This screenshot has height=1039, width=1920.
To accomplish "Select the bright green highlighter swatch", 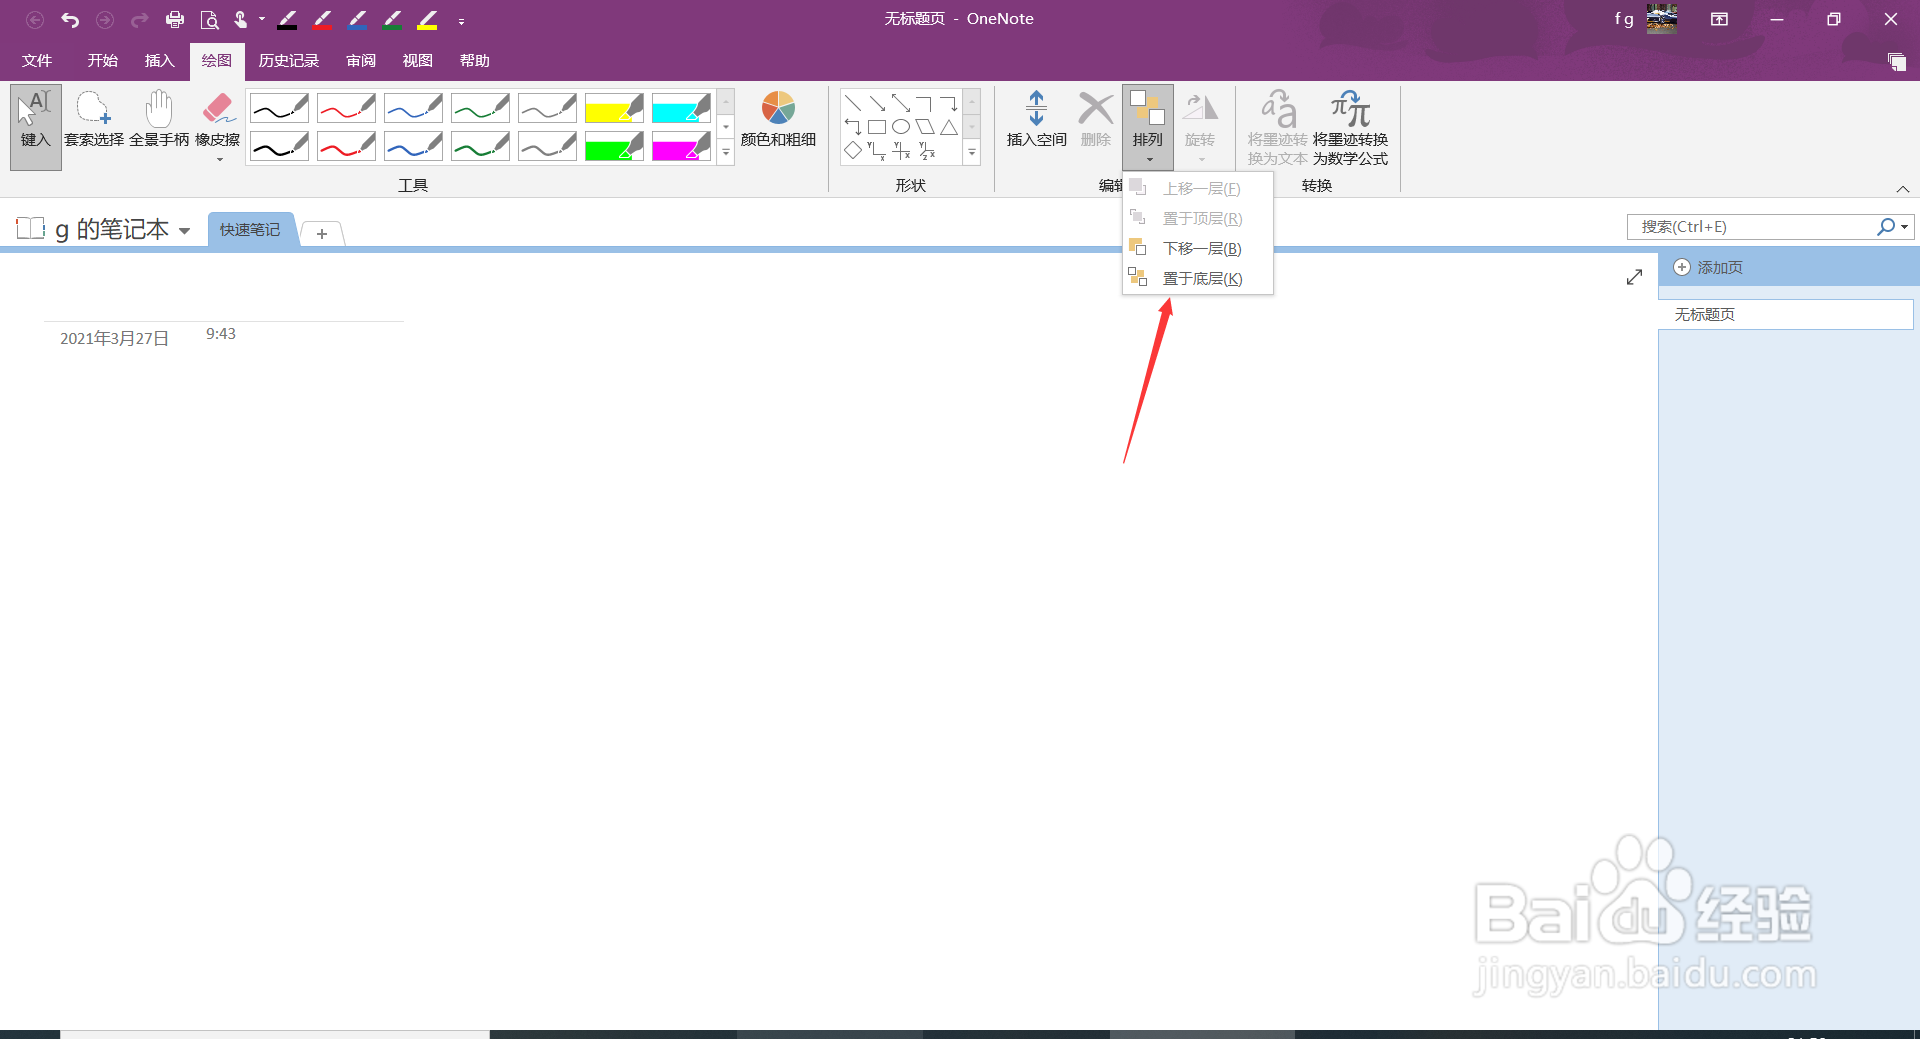I will click(x=614, y=147).
